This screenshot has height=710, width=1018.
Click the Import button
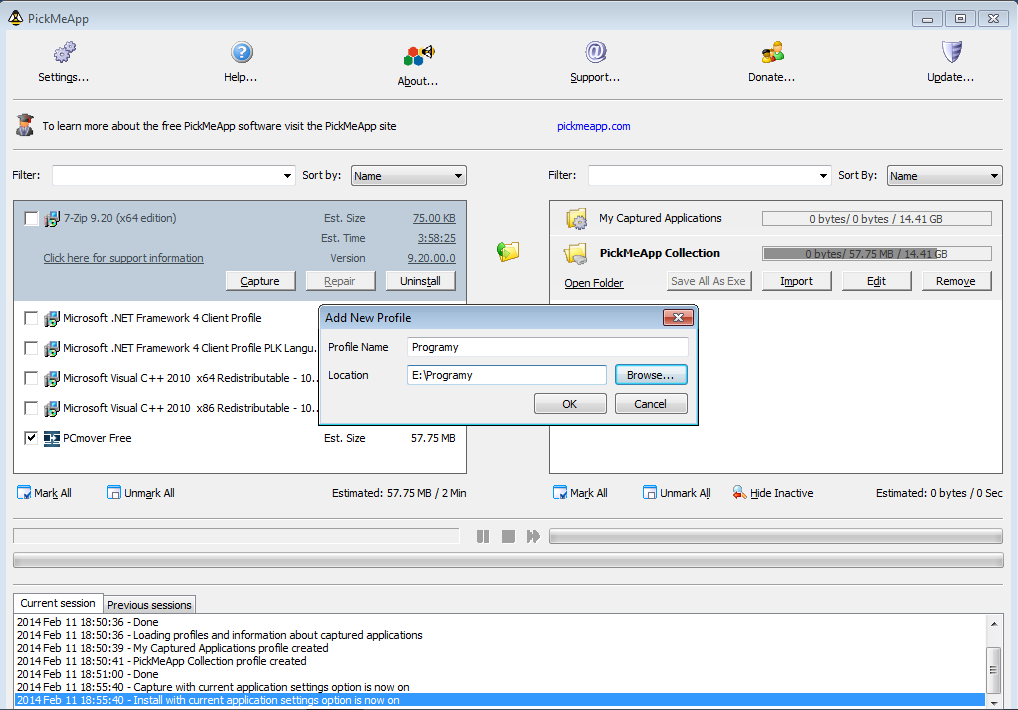click(x=797, y=281)
